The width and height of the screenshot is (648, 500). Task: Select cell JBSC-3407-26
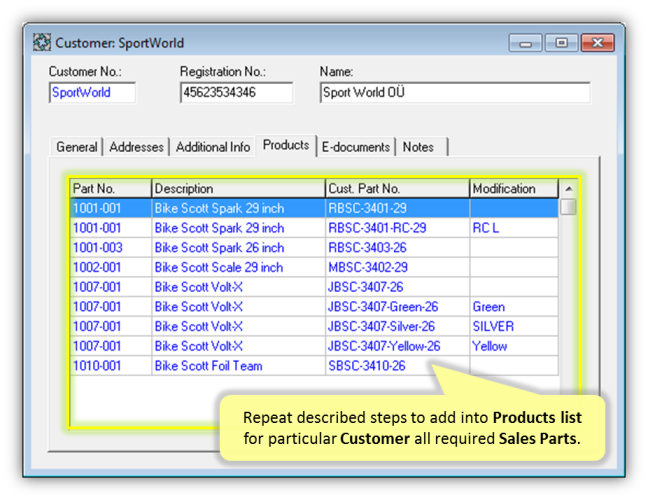tap(398, 287)
